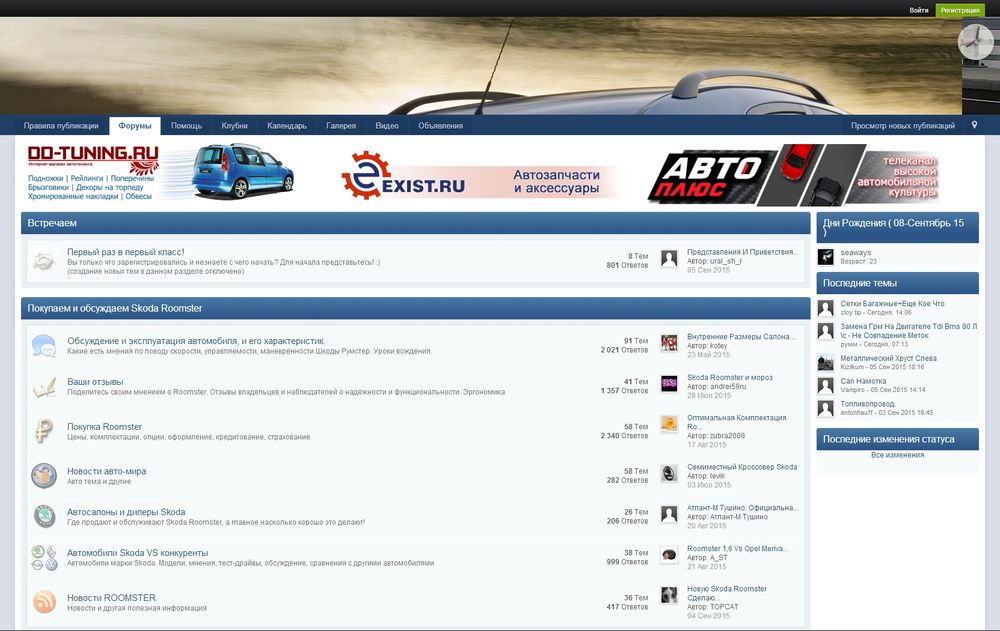Screen dimensions: 1000x631
Task: Click Покупаем и обсуждаем Skoda Roomster header
Action: (416, 308)
